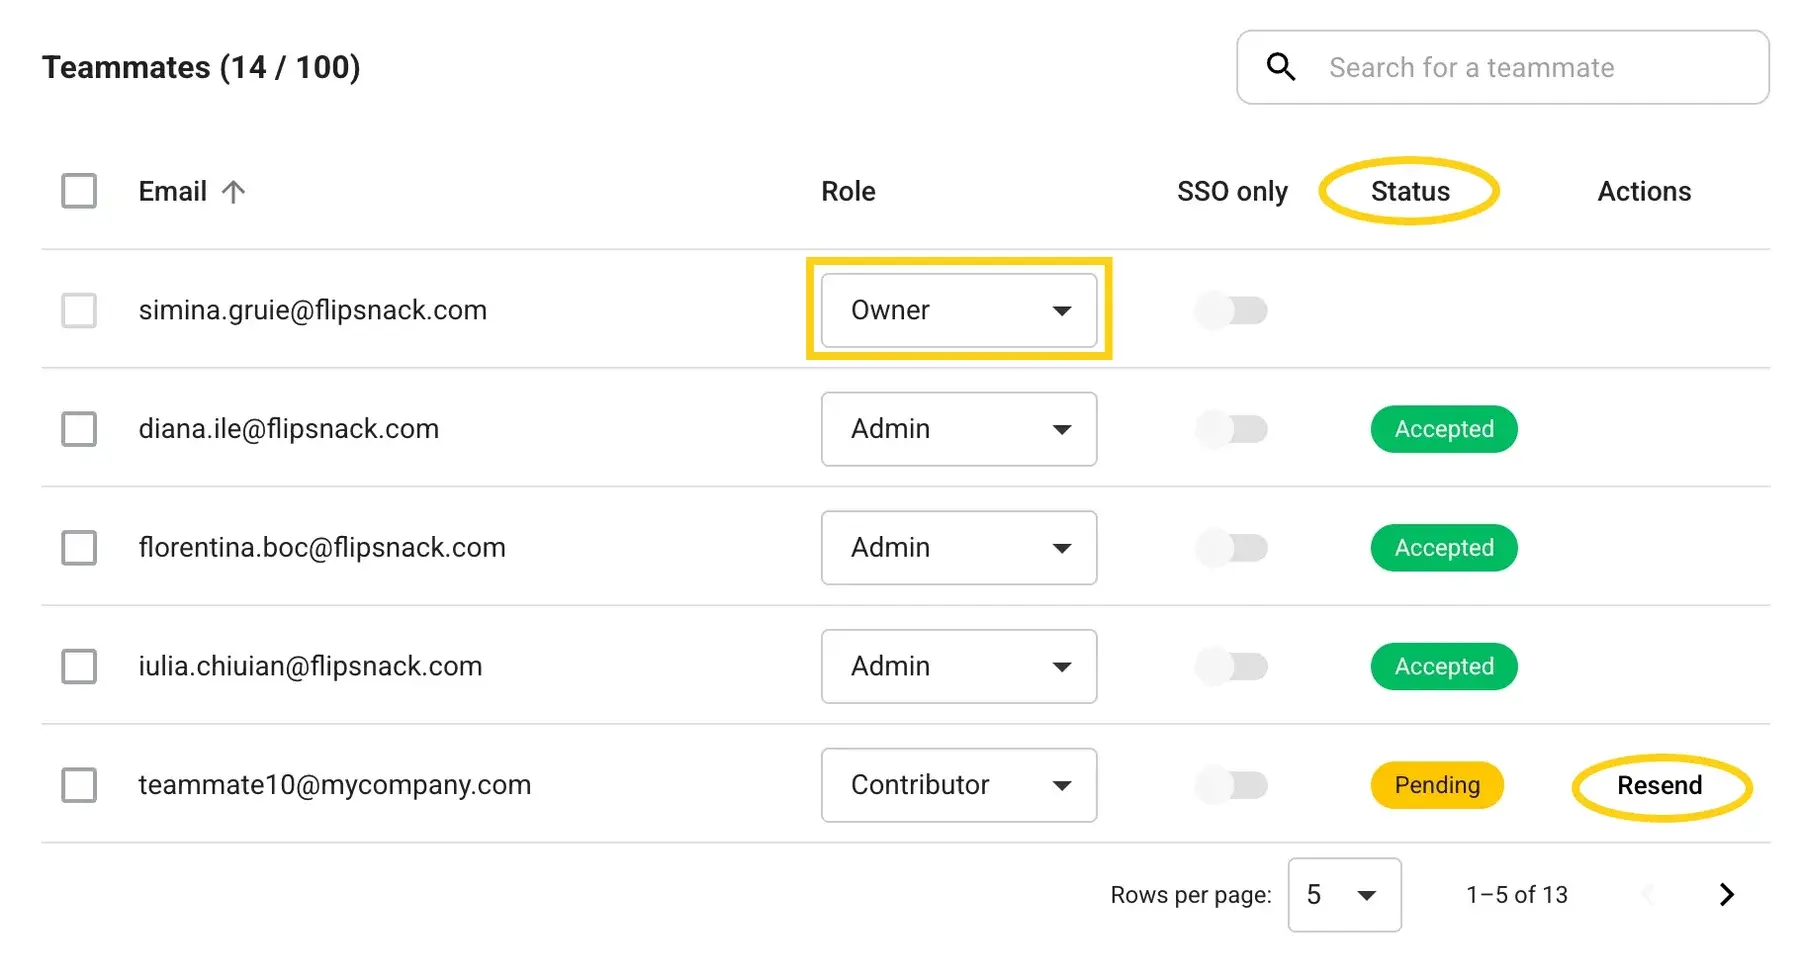Select the teammate10@mycompany.com row checkbox

click(79, 785)
